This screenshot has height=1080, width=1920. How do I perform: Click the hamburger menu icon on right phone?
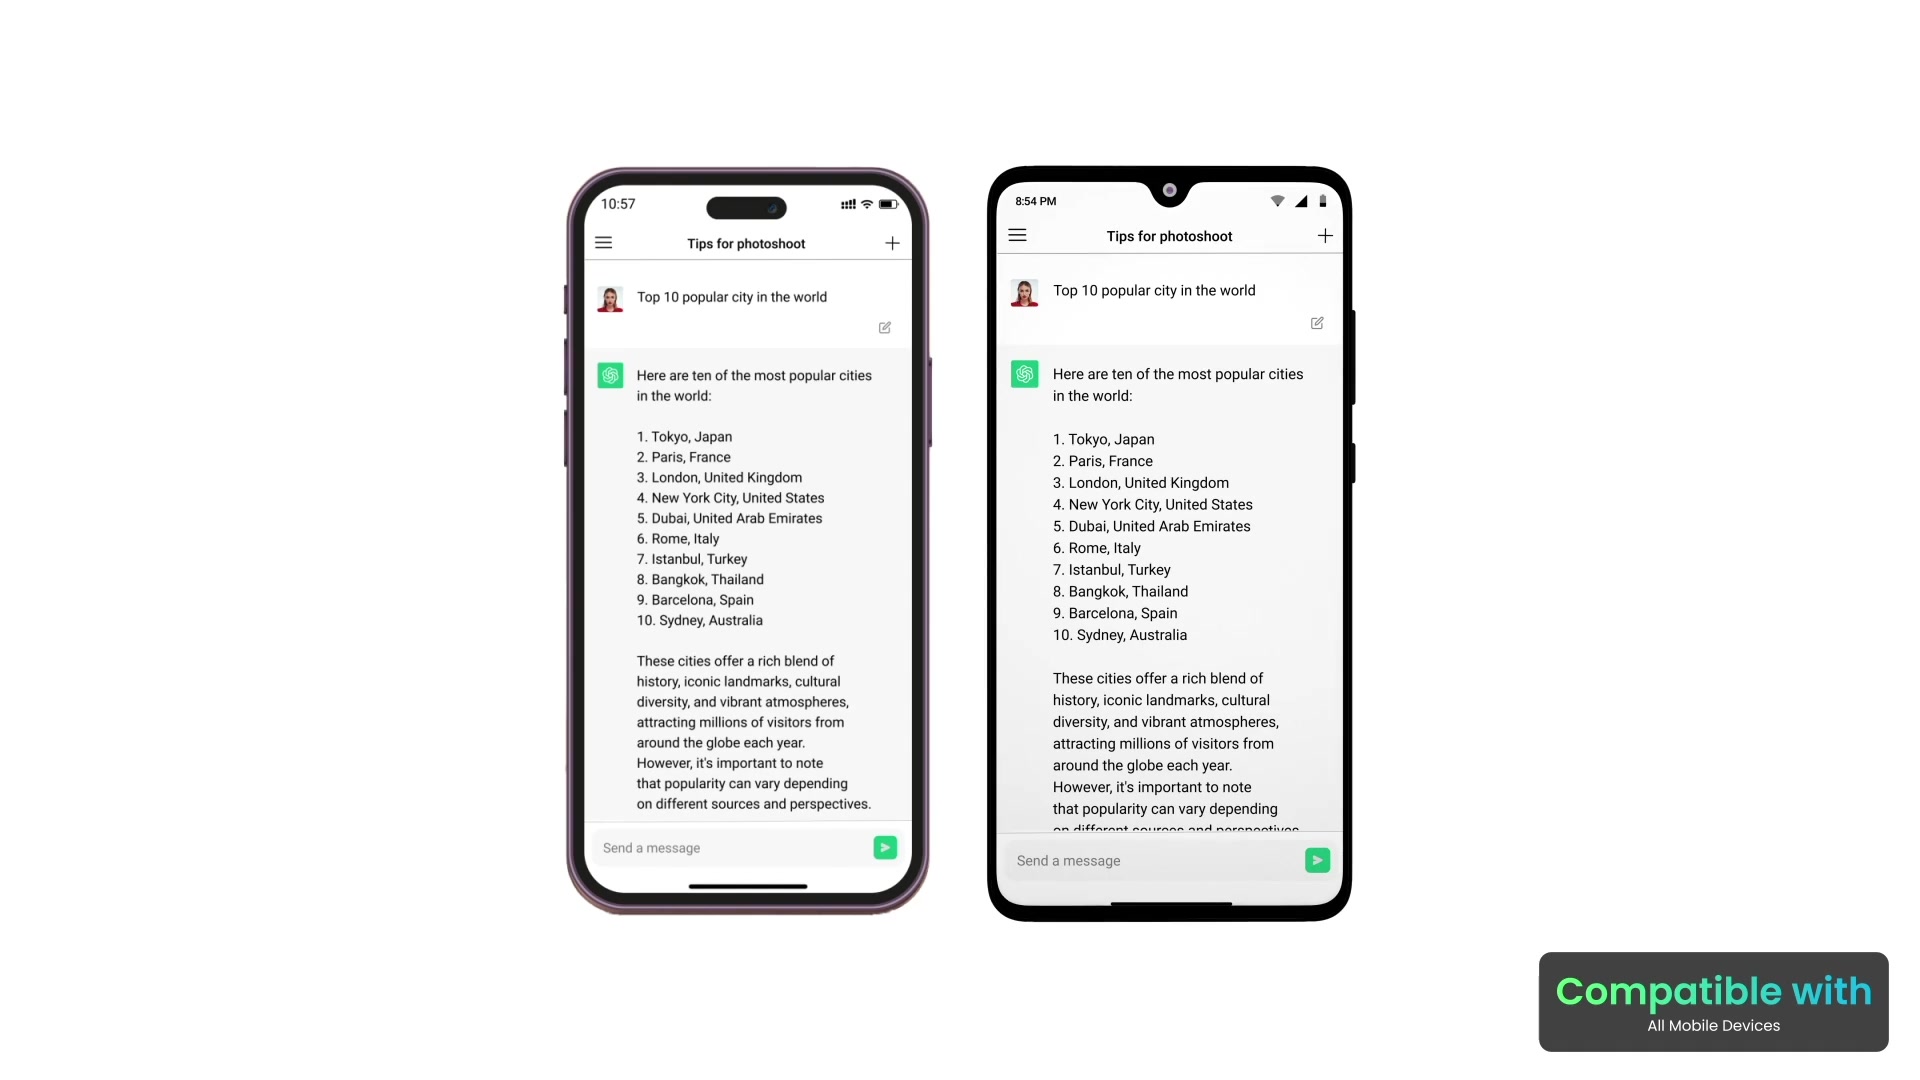pyautogui.click(x=1017, y=235)
